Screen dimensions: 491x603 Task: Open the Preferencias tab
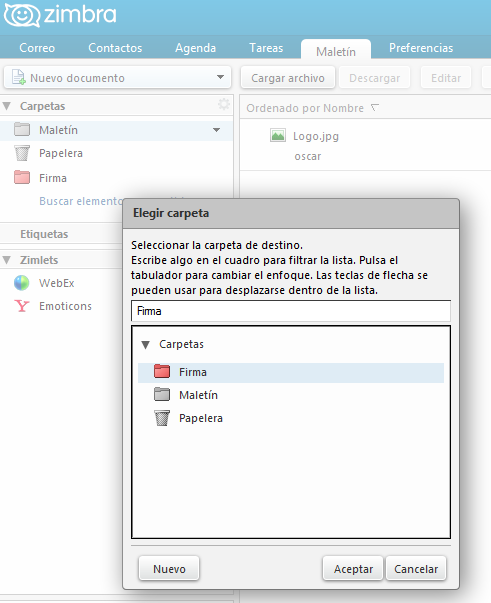[421, 48]
